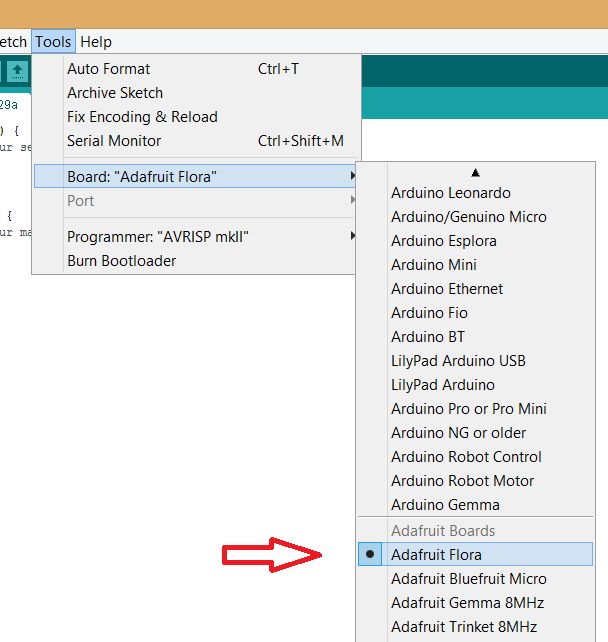
Task: Open the Tools menu
Action: 53,41
